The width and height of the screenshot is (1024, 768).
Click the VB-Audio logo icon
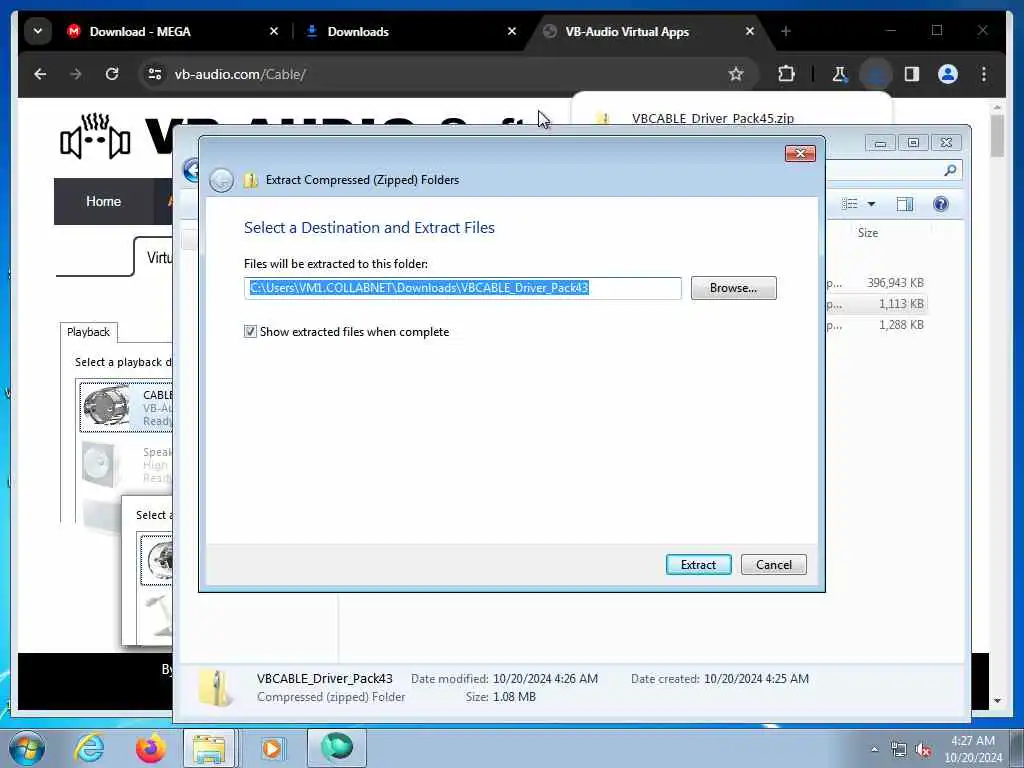95,136
